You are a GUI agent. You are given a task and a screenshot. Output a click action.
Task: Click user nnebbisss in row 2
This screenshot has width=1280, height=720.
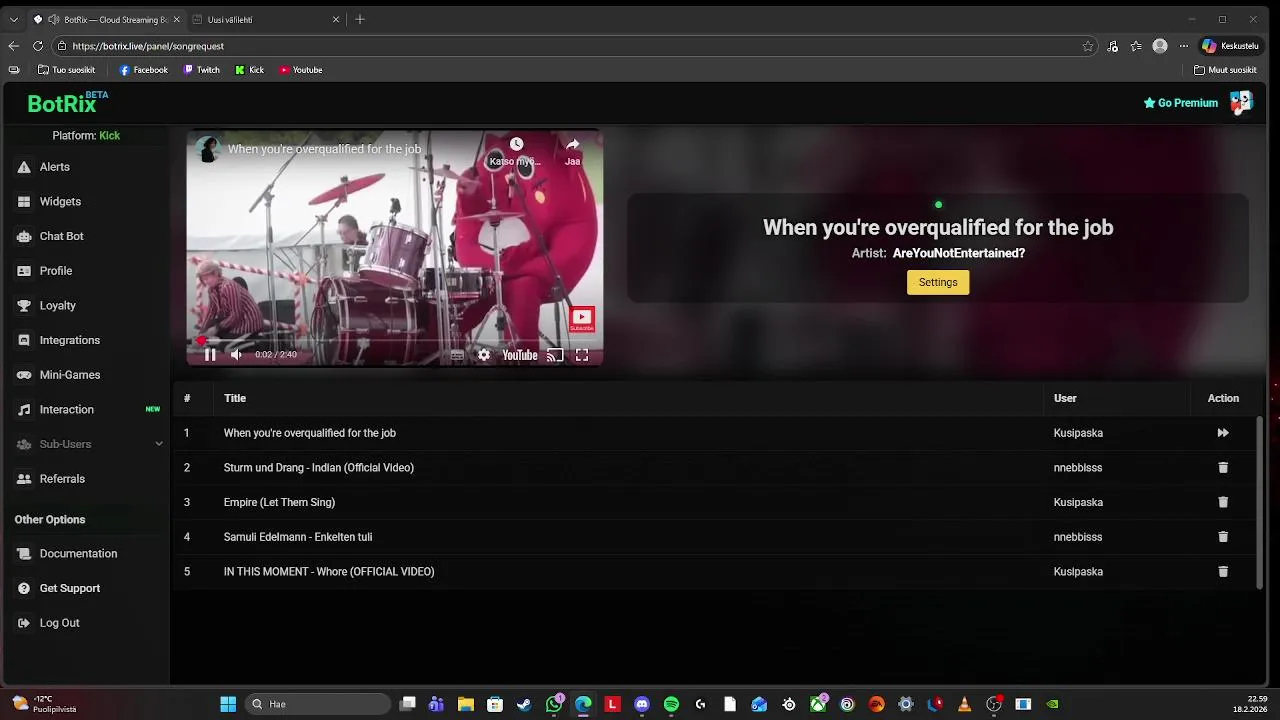[1078, 467]
